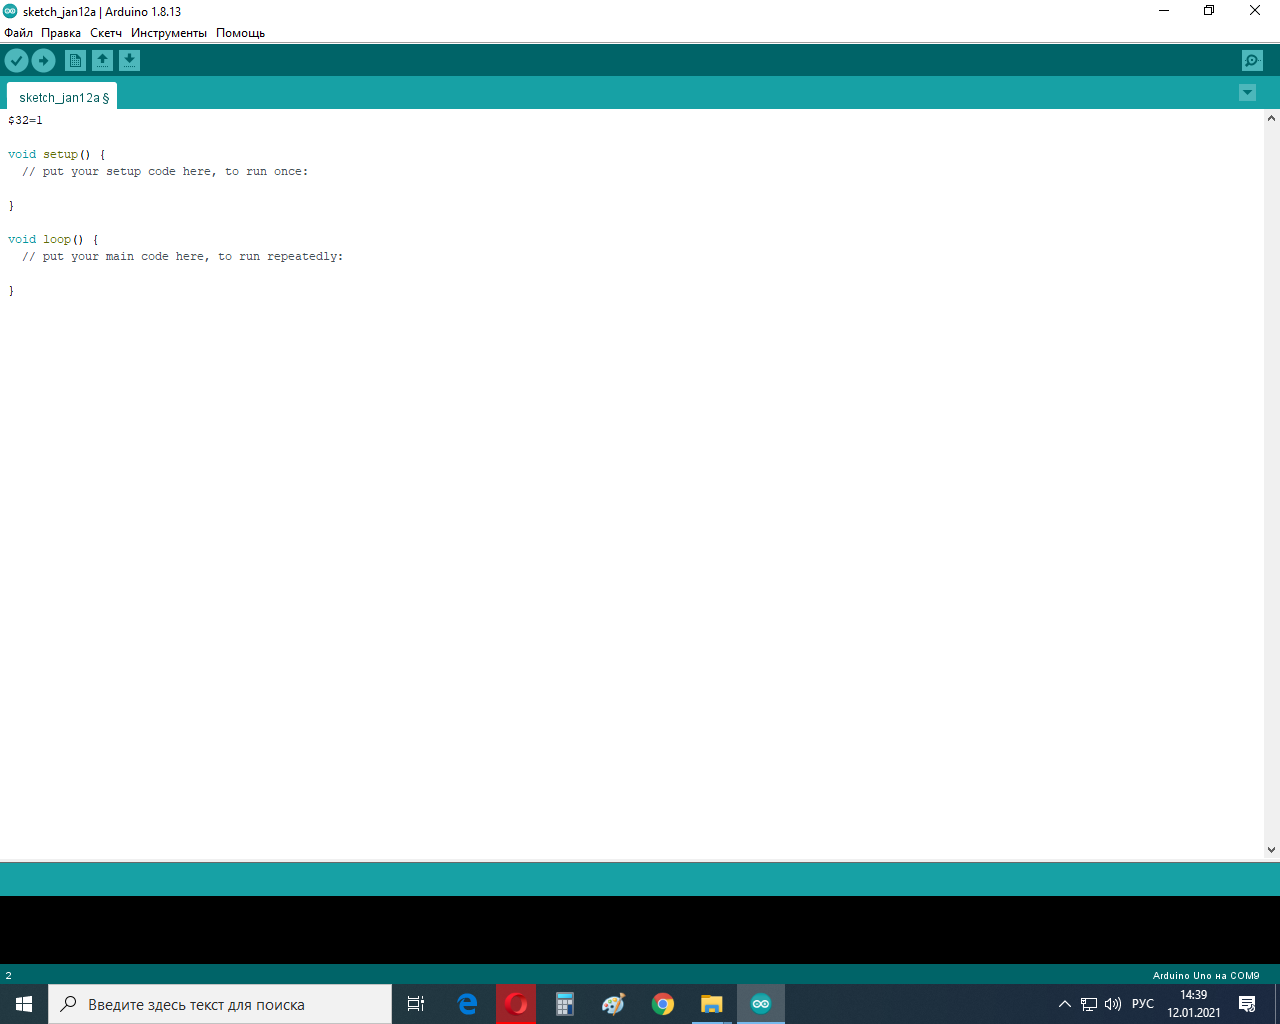Viewport: 1280px width, 1024px height.
Task: Open the Скетч menu
Action: 106,33
